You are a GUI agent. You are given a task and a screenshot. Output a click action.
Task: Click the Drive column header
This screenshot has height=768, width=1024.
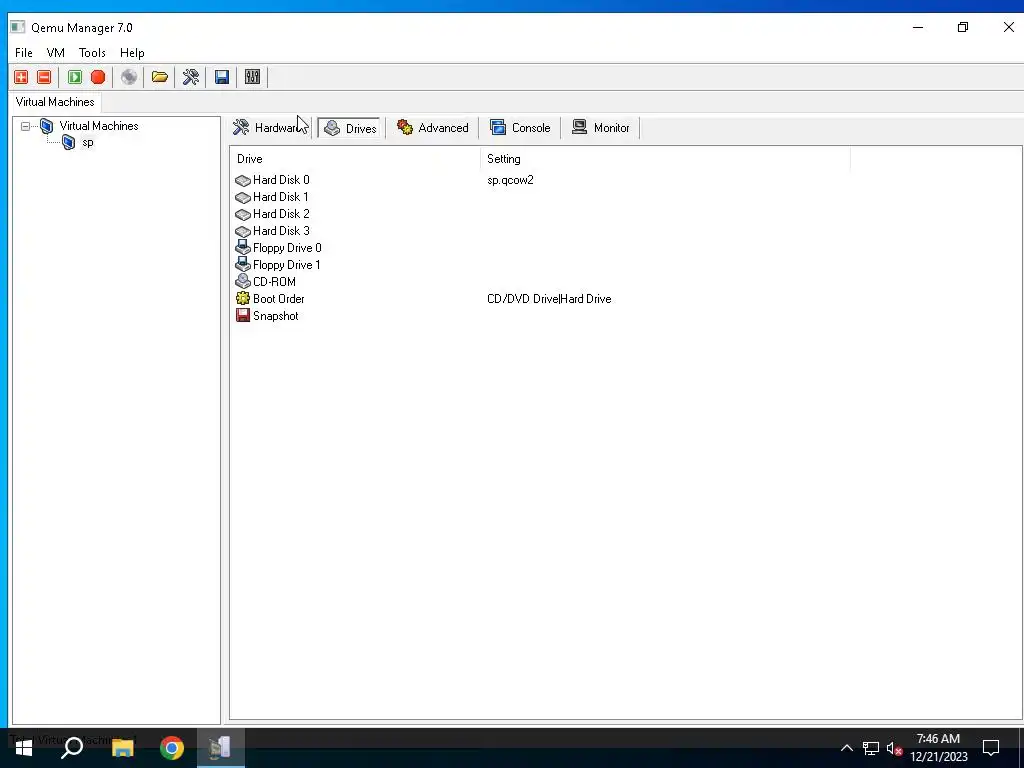tap(355, 159)
